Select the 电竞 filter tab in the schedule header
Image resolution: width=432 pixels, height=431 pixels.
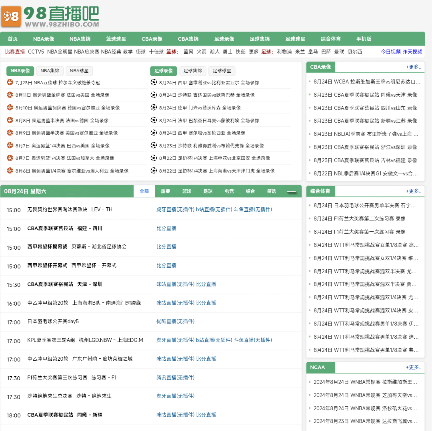pyautogui.click(x=229, y=191)
